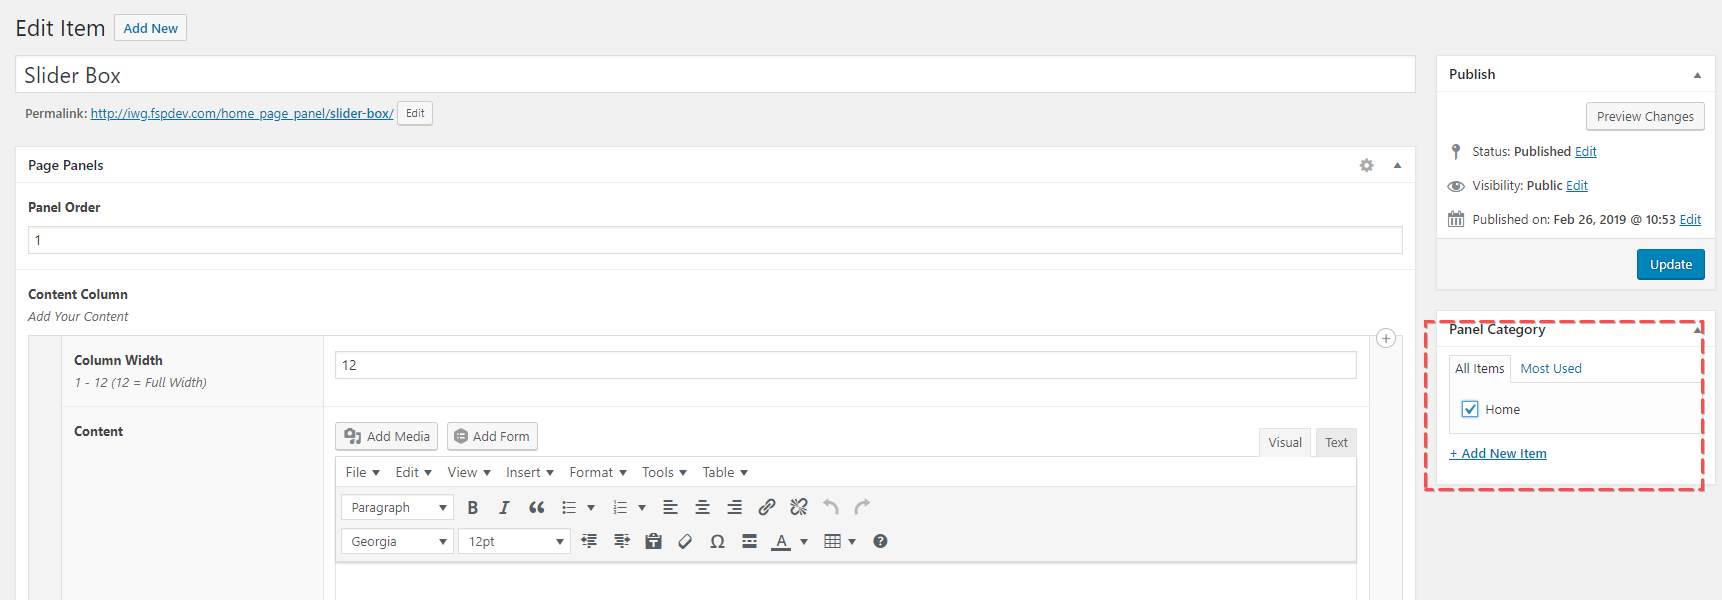Click the permalink Edit button

tap(415, 113)
